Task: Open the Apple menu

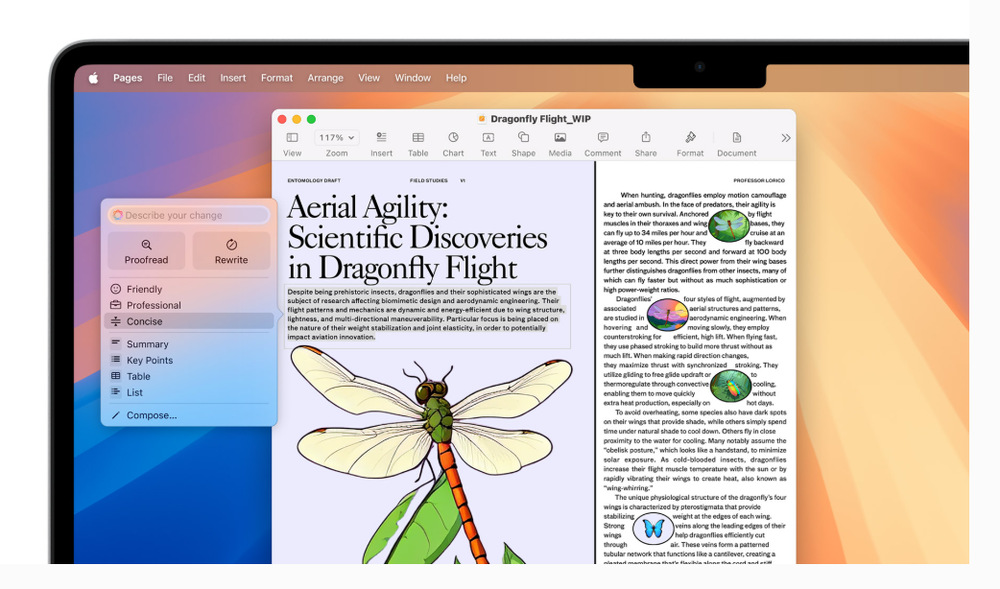Action: (93, 78)
